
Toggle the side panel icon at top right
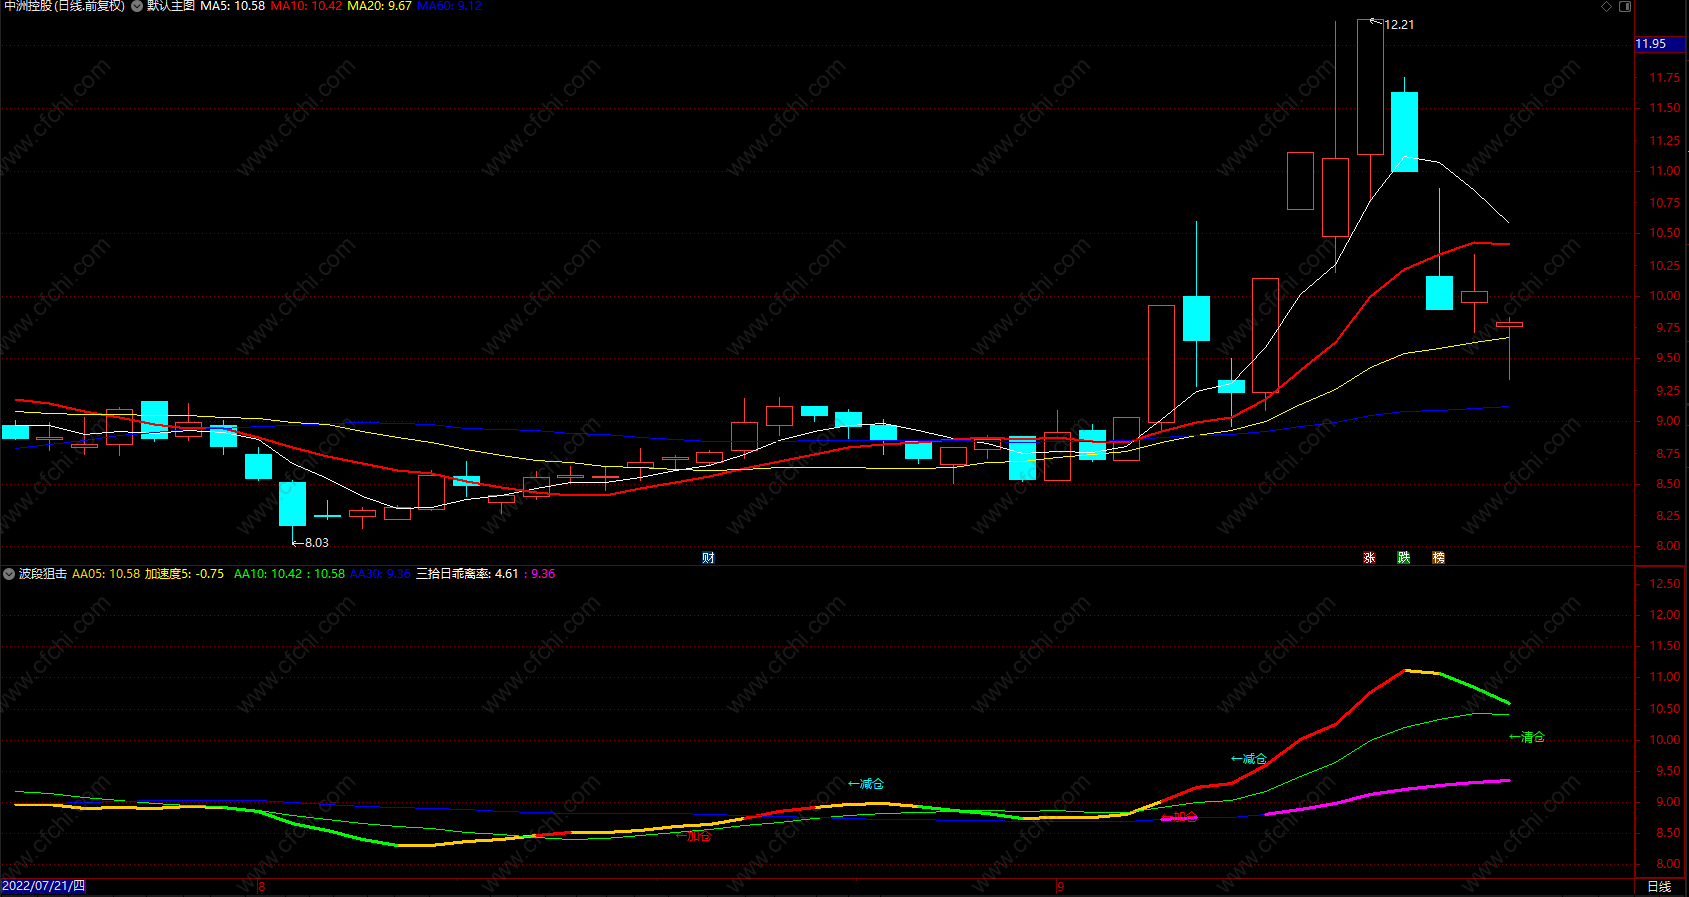1625,6
